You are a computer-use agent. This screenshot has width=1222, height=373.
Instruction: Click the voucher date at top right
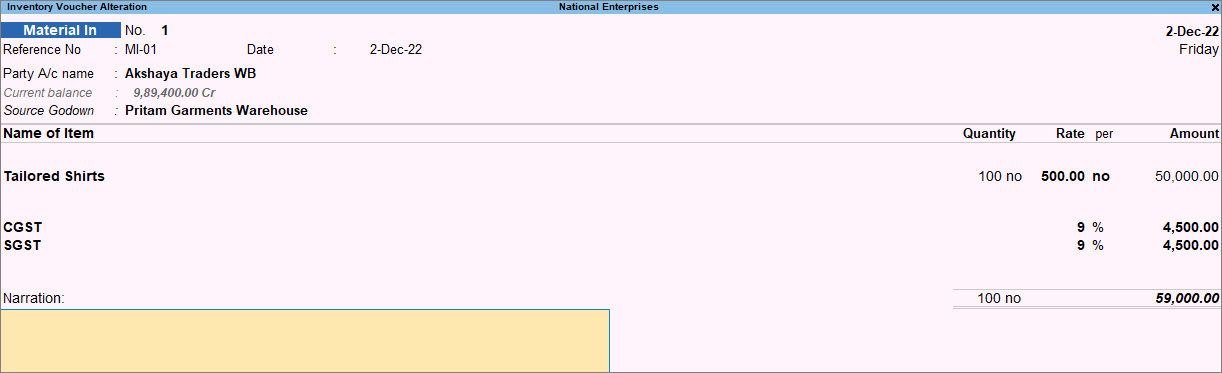coord(1193,31)
